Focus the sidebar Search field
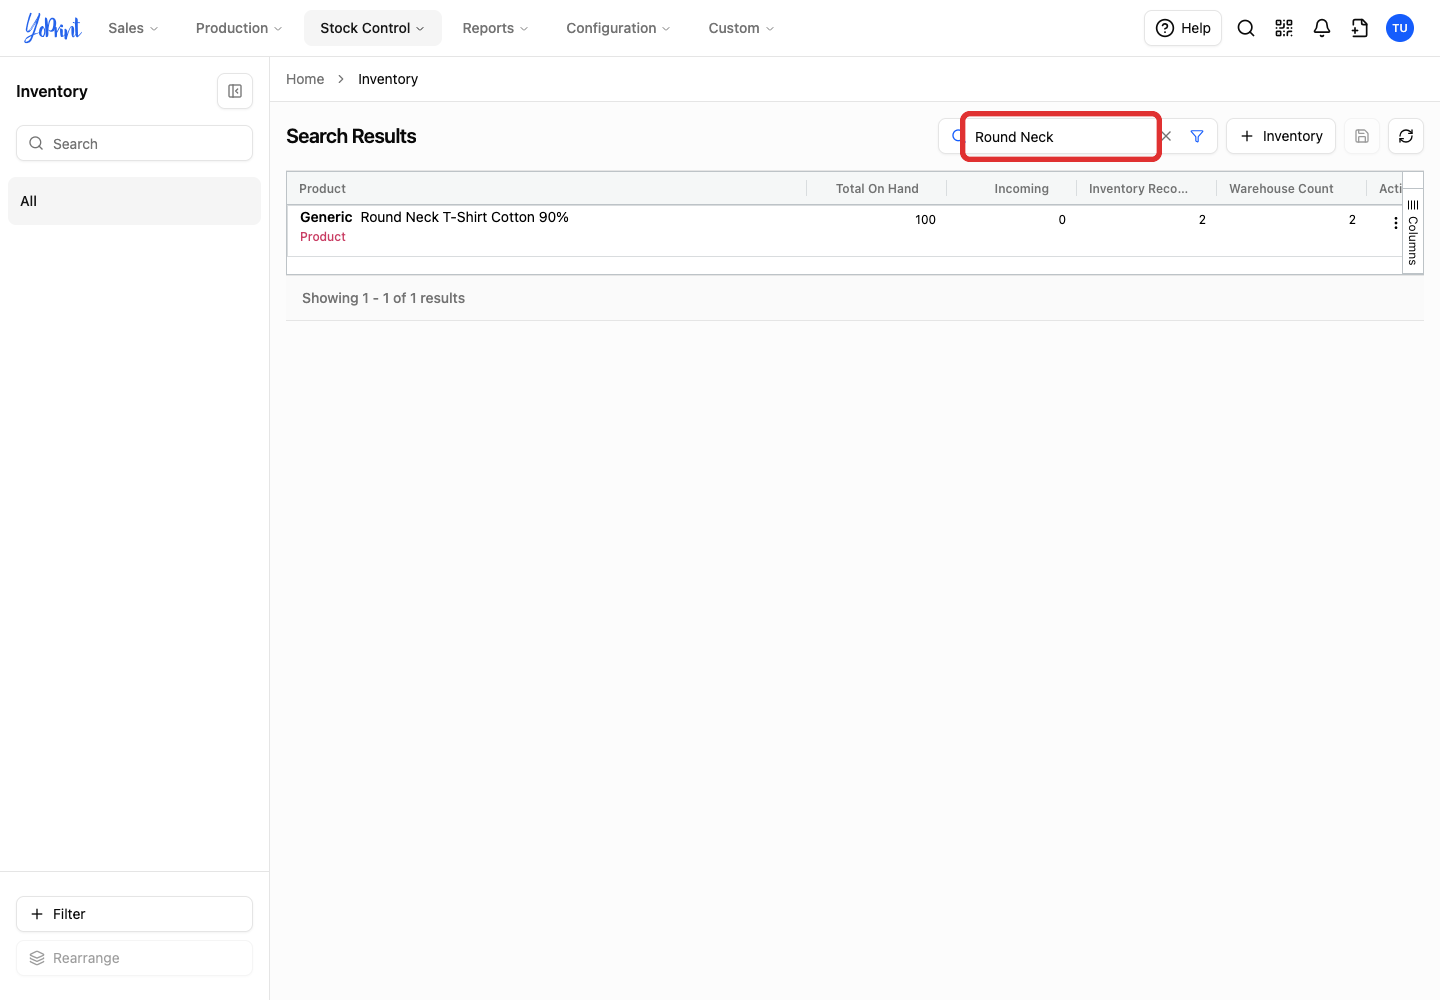This screenshot has height=1000, width=1440. 134,143
